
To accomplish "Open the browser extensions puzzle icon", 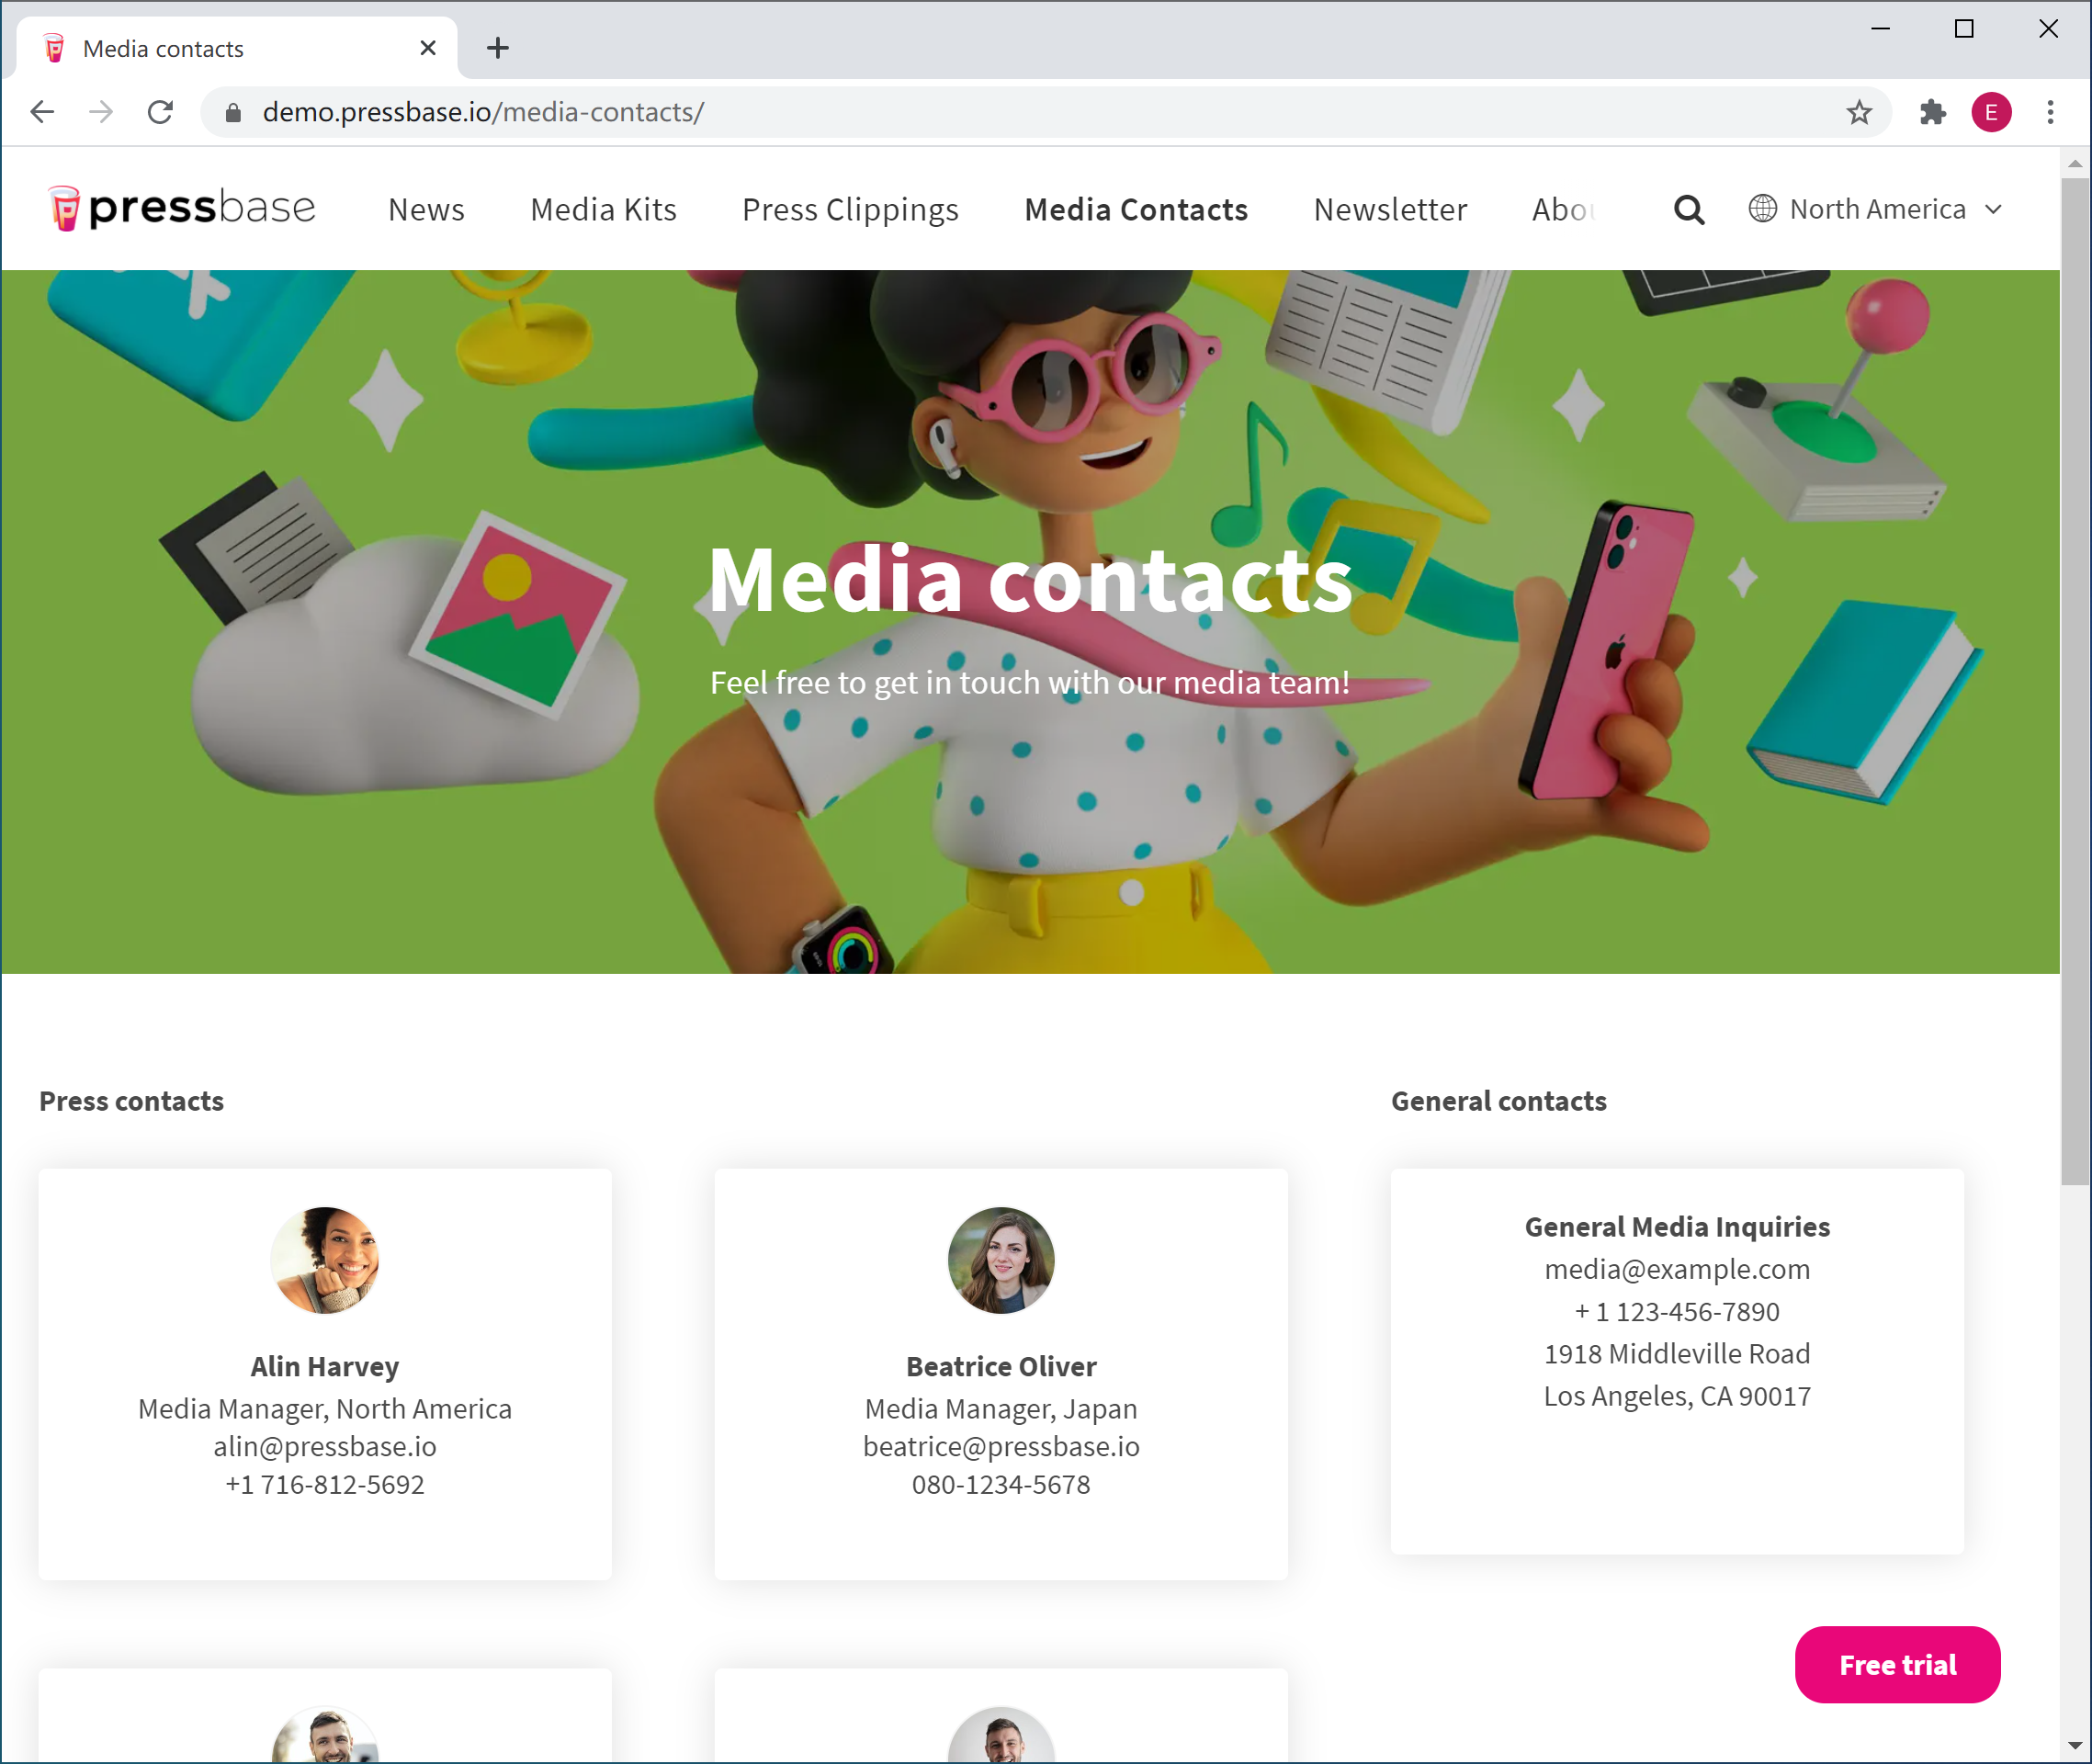I will click(1933, 112).
